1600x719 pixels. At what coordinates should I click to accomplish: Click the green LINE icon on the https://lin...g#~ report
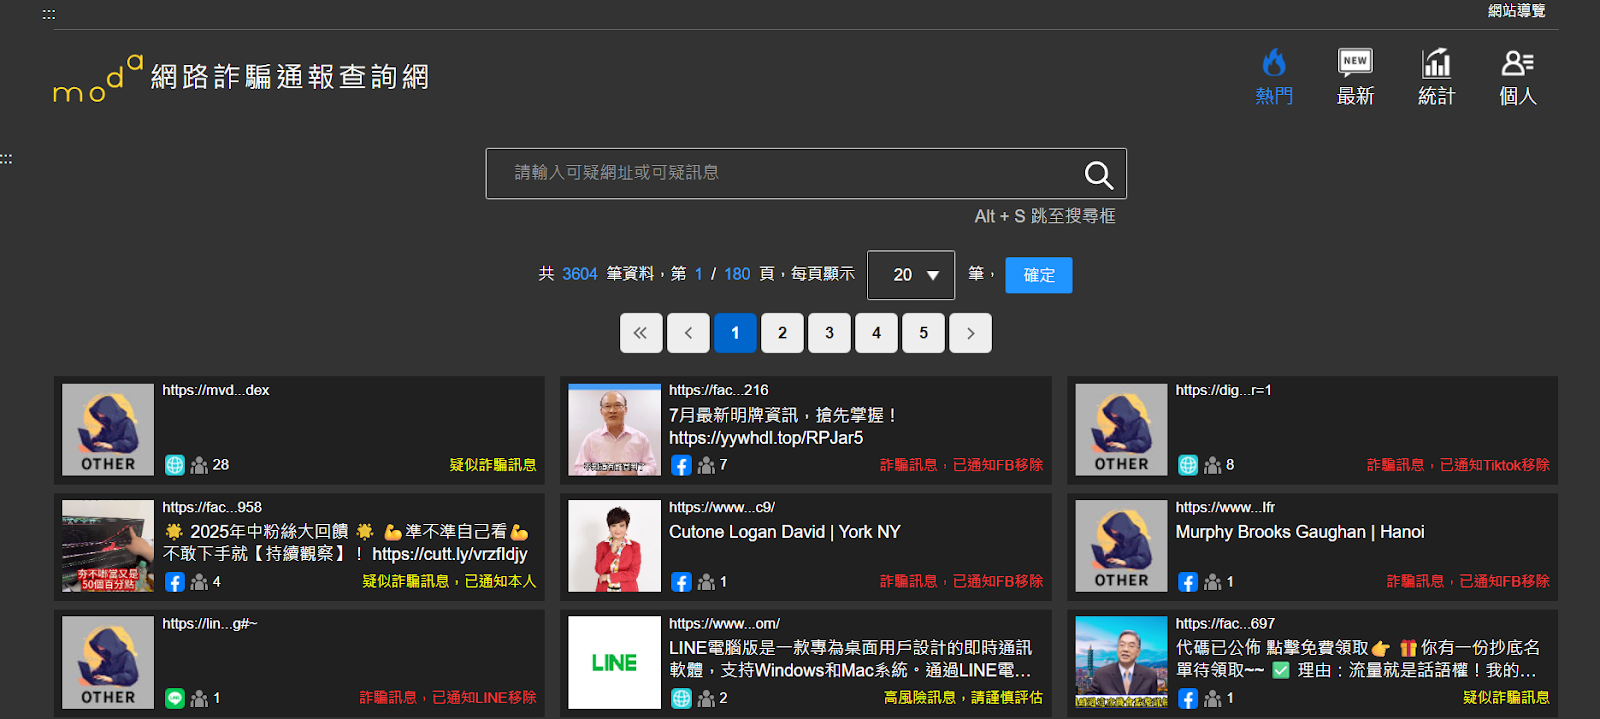[x=175, y=698]
